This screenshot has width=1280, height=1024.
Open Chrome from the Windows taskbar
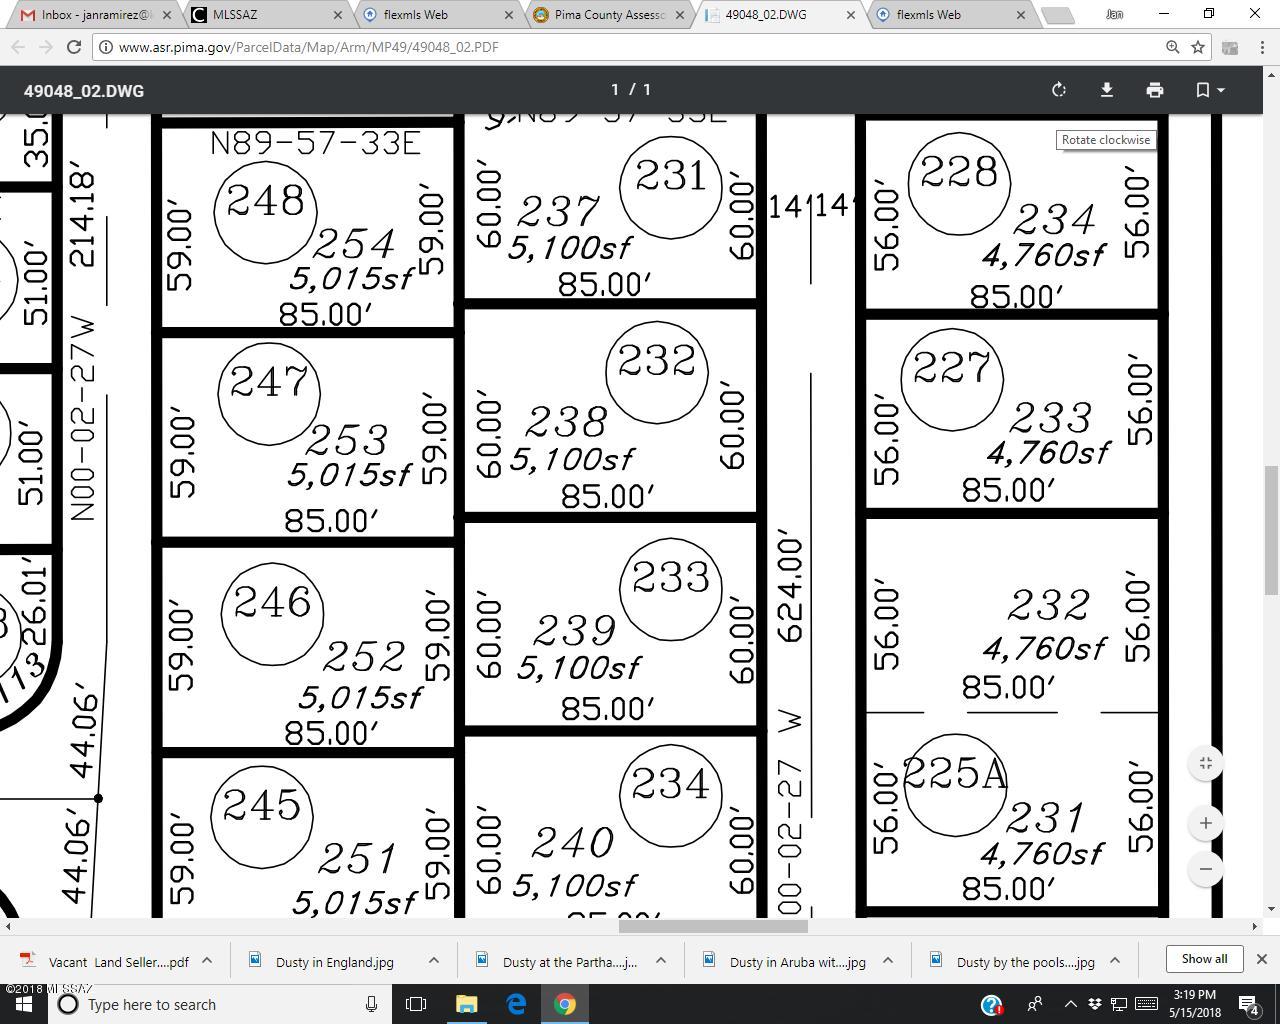tap(565, 1004)
